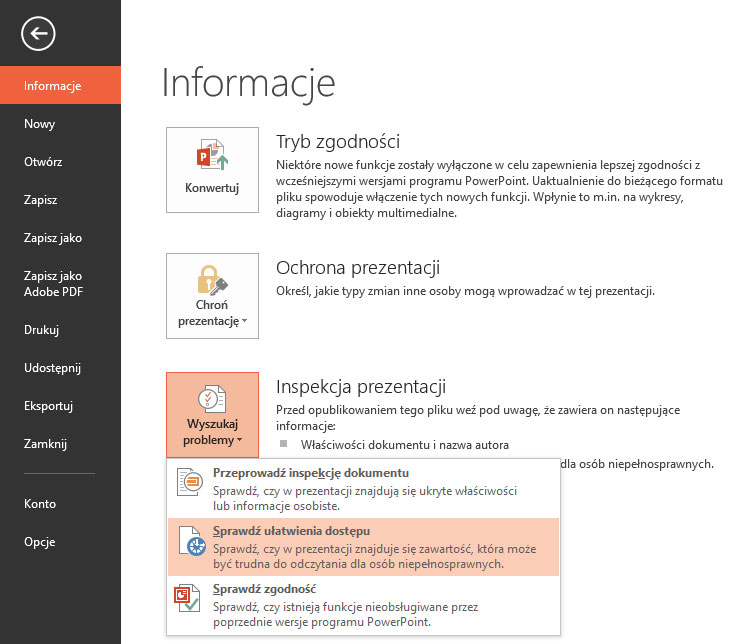Open Eksportuj in the sidebar
The width and height of the screenshot is (736, 644).
48,406
